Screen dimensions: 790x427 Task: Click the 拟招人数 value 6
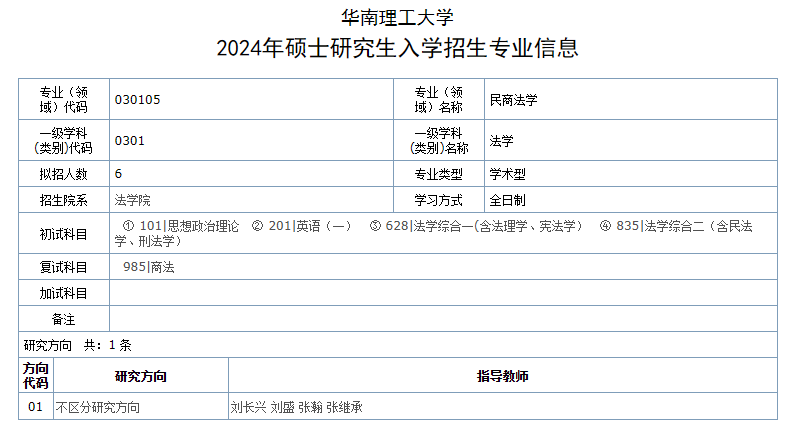(119, 174)
